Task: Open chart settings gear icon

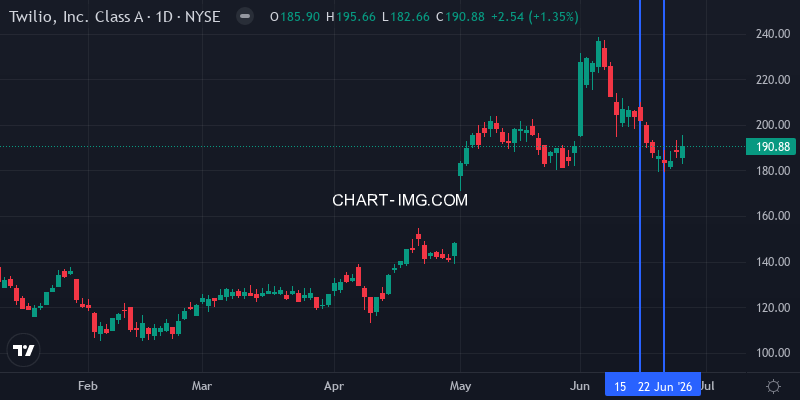Action: pyautogui.click(x=773, y=386)
